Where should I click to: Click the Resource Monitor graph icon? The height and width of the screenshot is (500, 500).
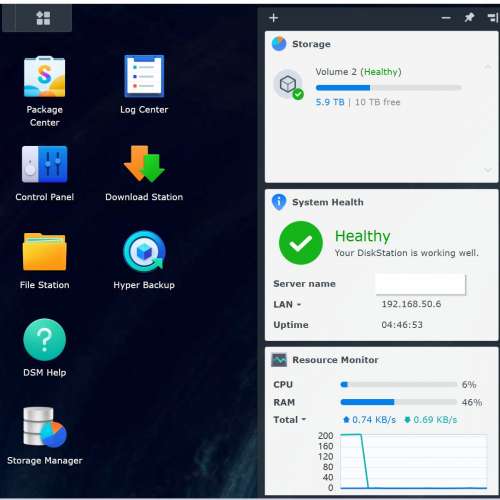[x=279, y=360]
